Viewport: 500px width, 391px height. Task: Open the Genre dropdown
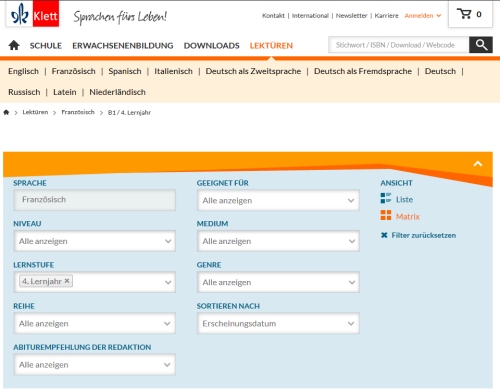[278, 282]
